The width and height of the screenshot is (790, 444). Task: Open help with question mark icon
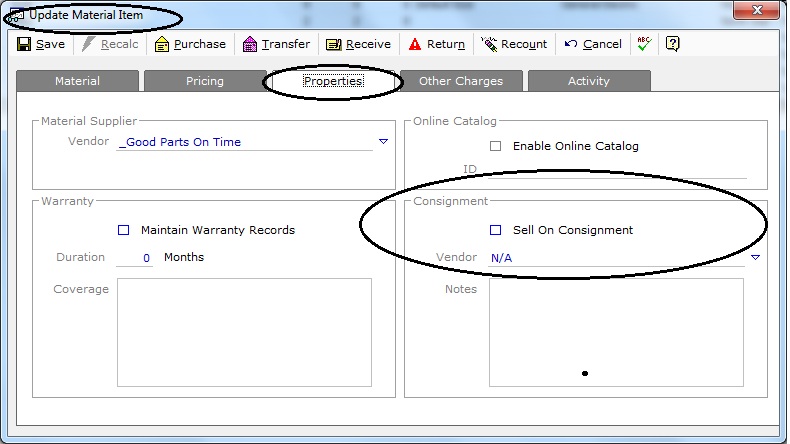[672, 44]
